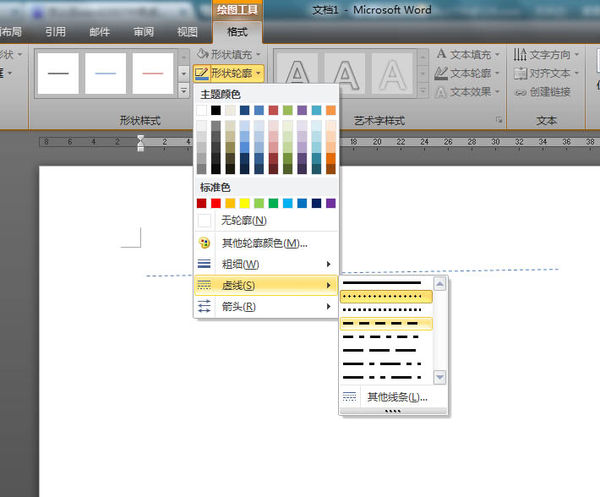Open the Shape Fill dropdown arrow
This screenshot has width=600, height=497.
click(258, 54)
